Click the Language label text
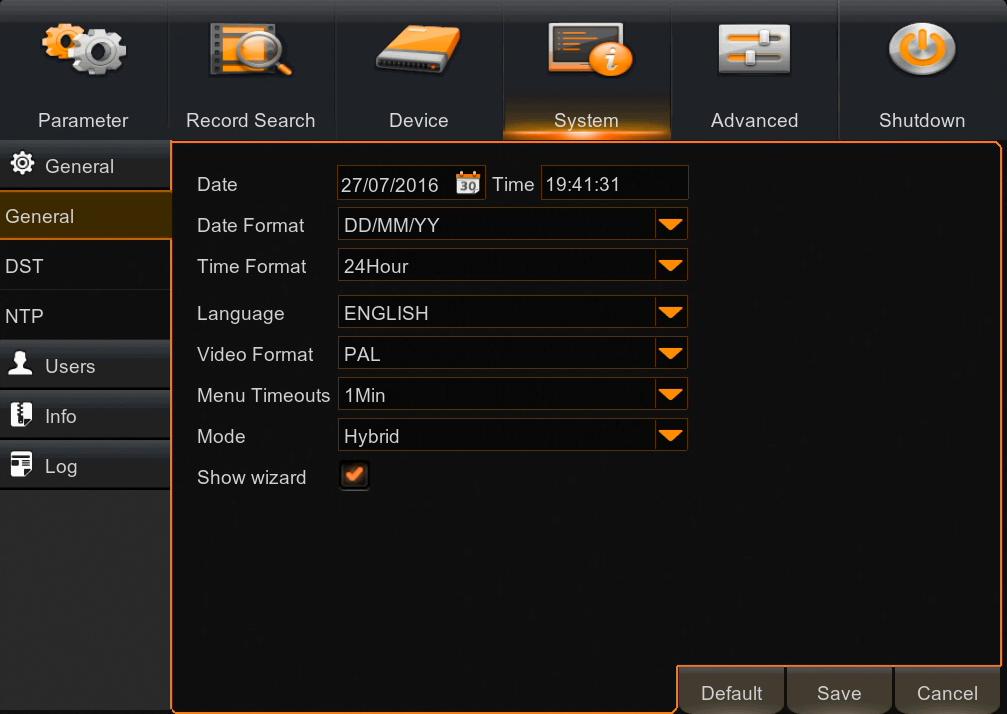Viewport: 1007px width, 714px height. click(240, 313)
